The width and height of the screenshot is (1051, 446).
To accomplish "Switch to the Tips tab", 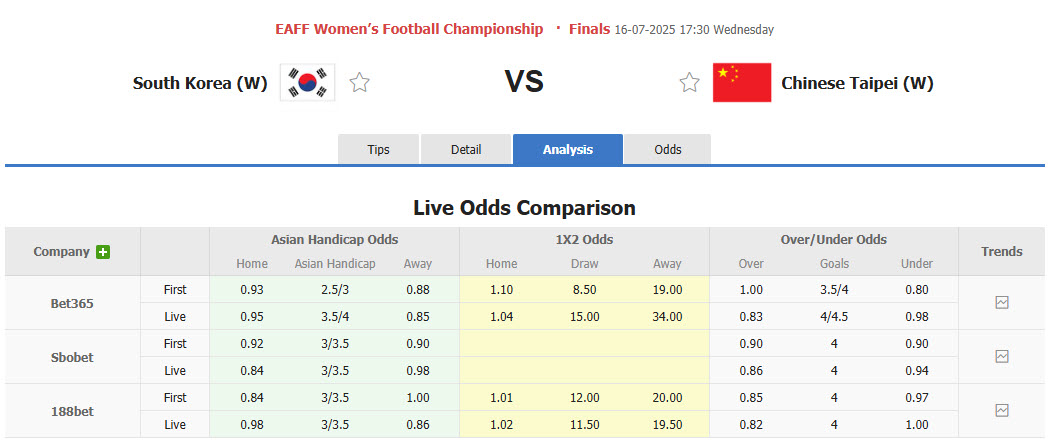I will (378, 150).
